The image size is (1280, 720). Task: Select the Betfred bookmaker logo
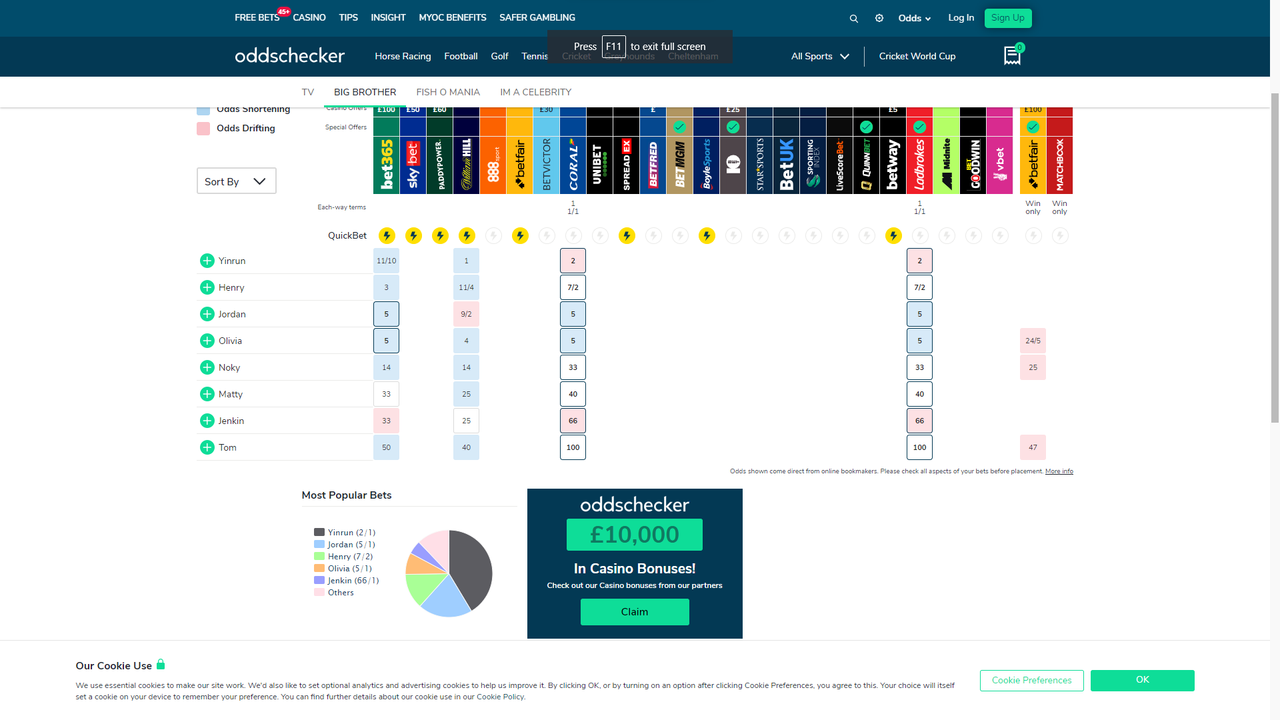point(653,166)
